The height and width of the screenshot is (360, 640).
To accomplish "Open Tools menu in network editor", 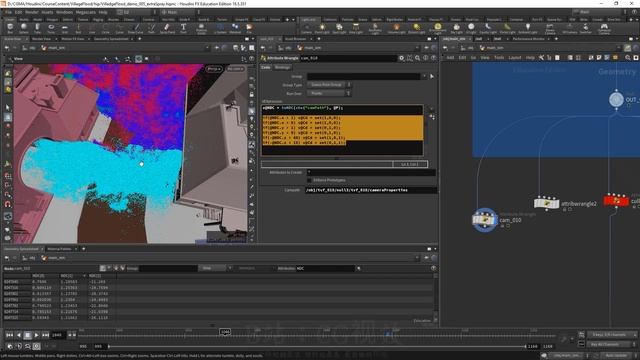I will coord(499,58).
